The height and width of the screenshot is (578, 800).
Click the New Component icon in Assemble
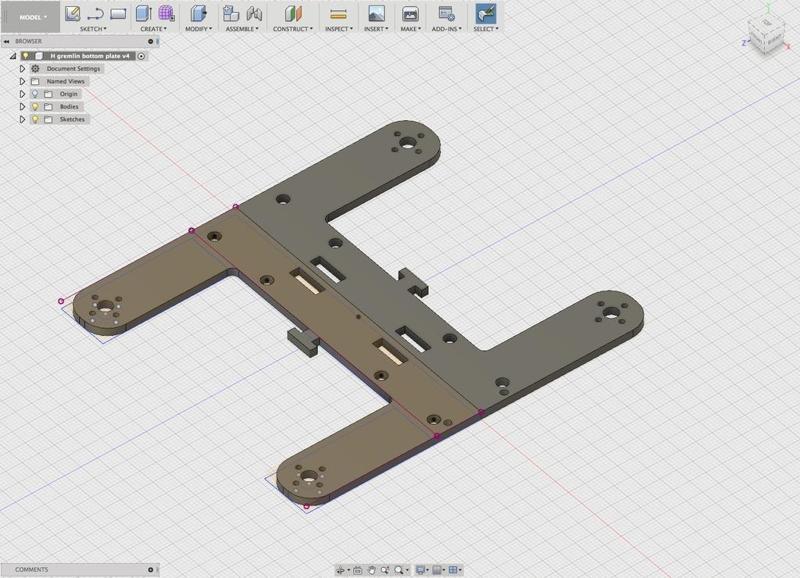(x=231, y=14)
